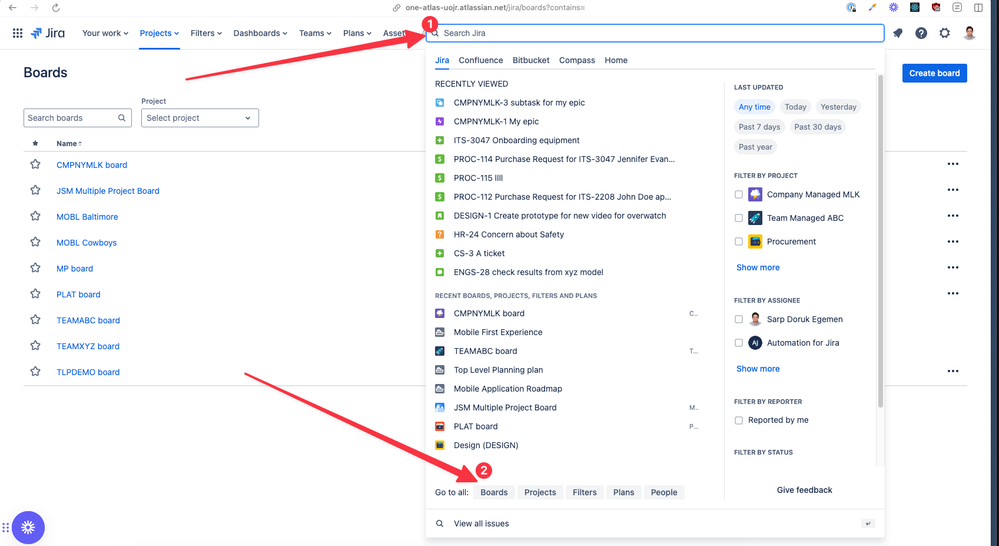Focus the Search Jira field
Image resolution: width=999 pixels, height=546 pixels.
(x=655, y=33)
